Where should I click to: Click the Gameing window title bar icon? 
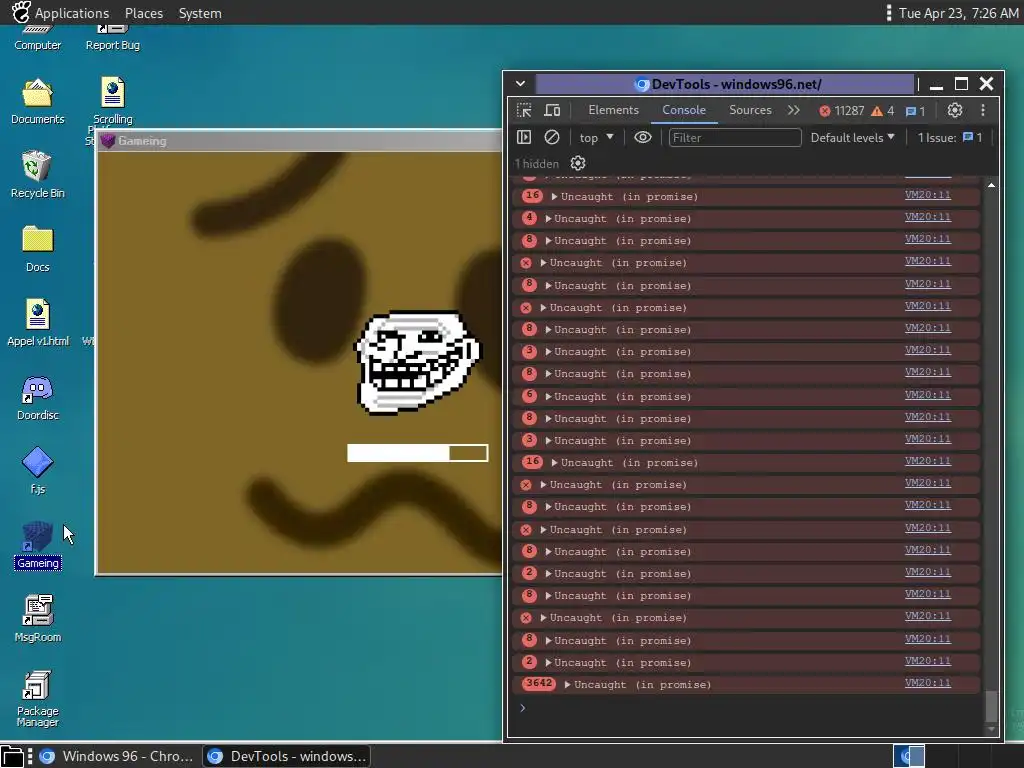coord(108,140)
